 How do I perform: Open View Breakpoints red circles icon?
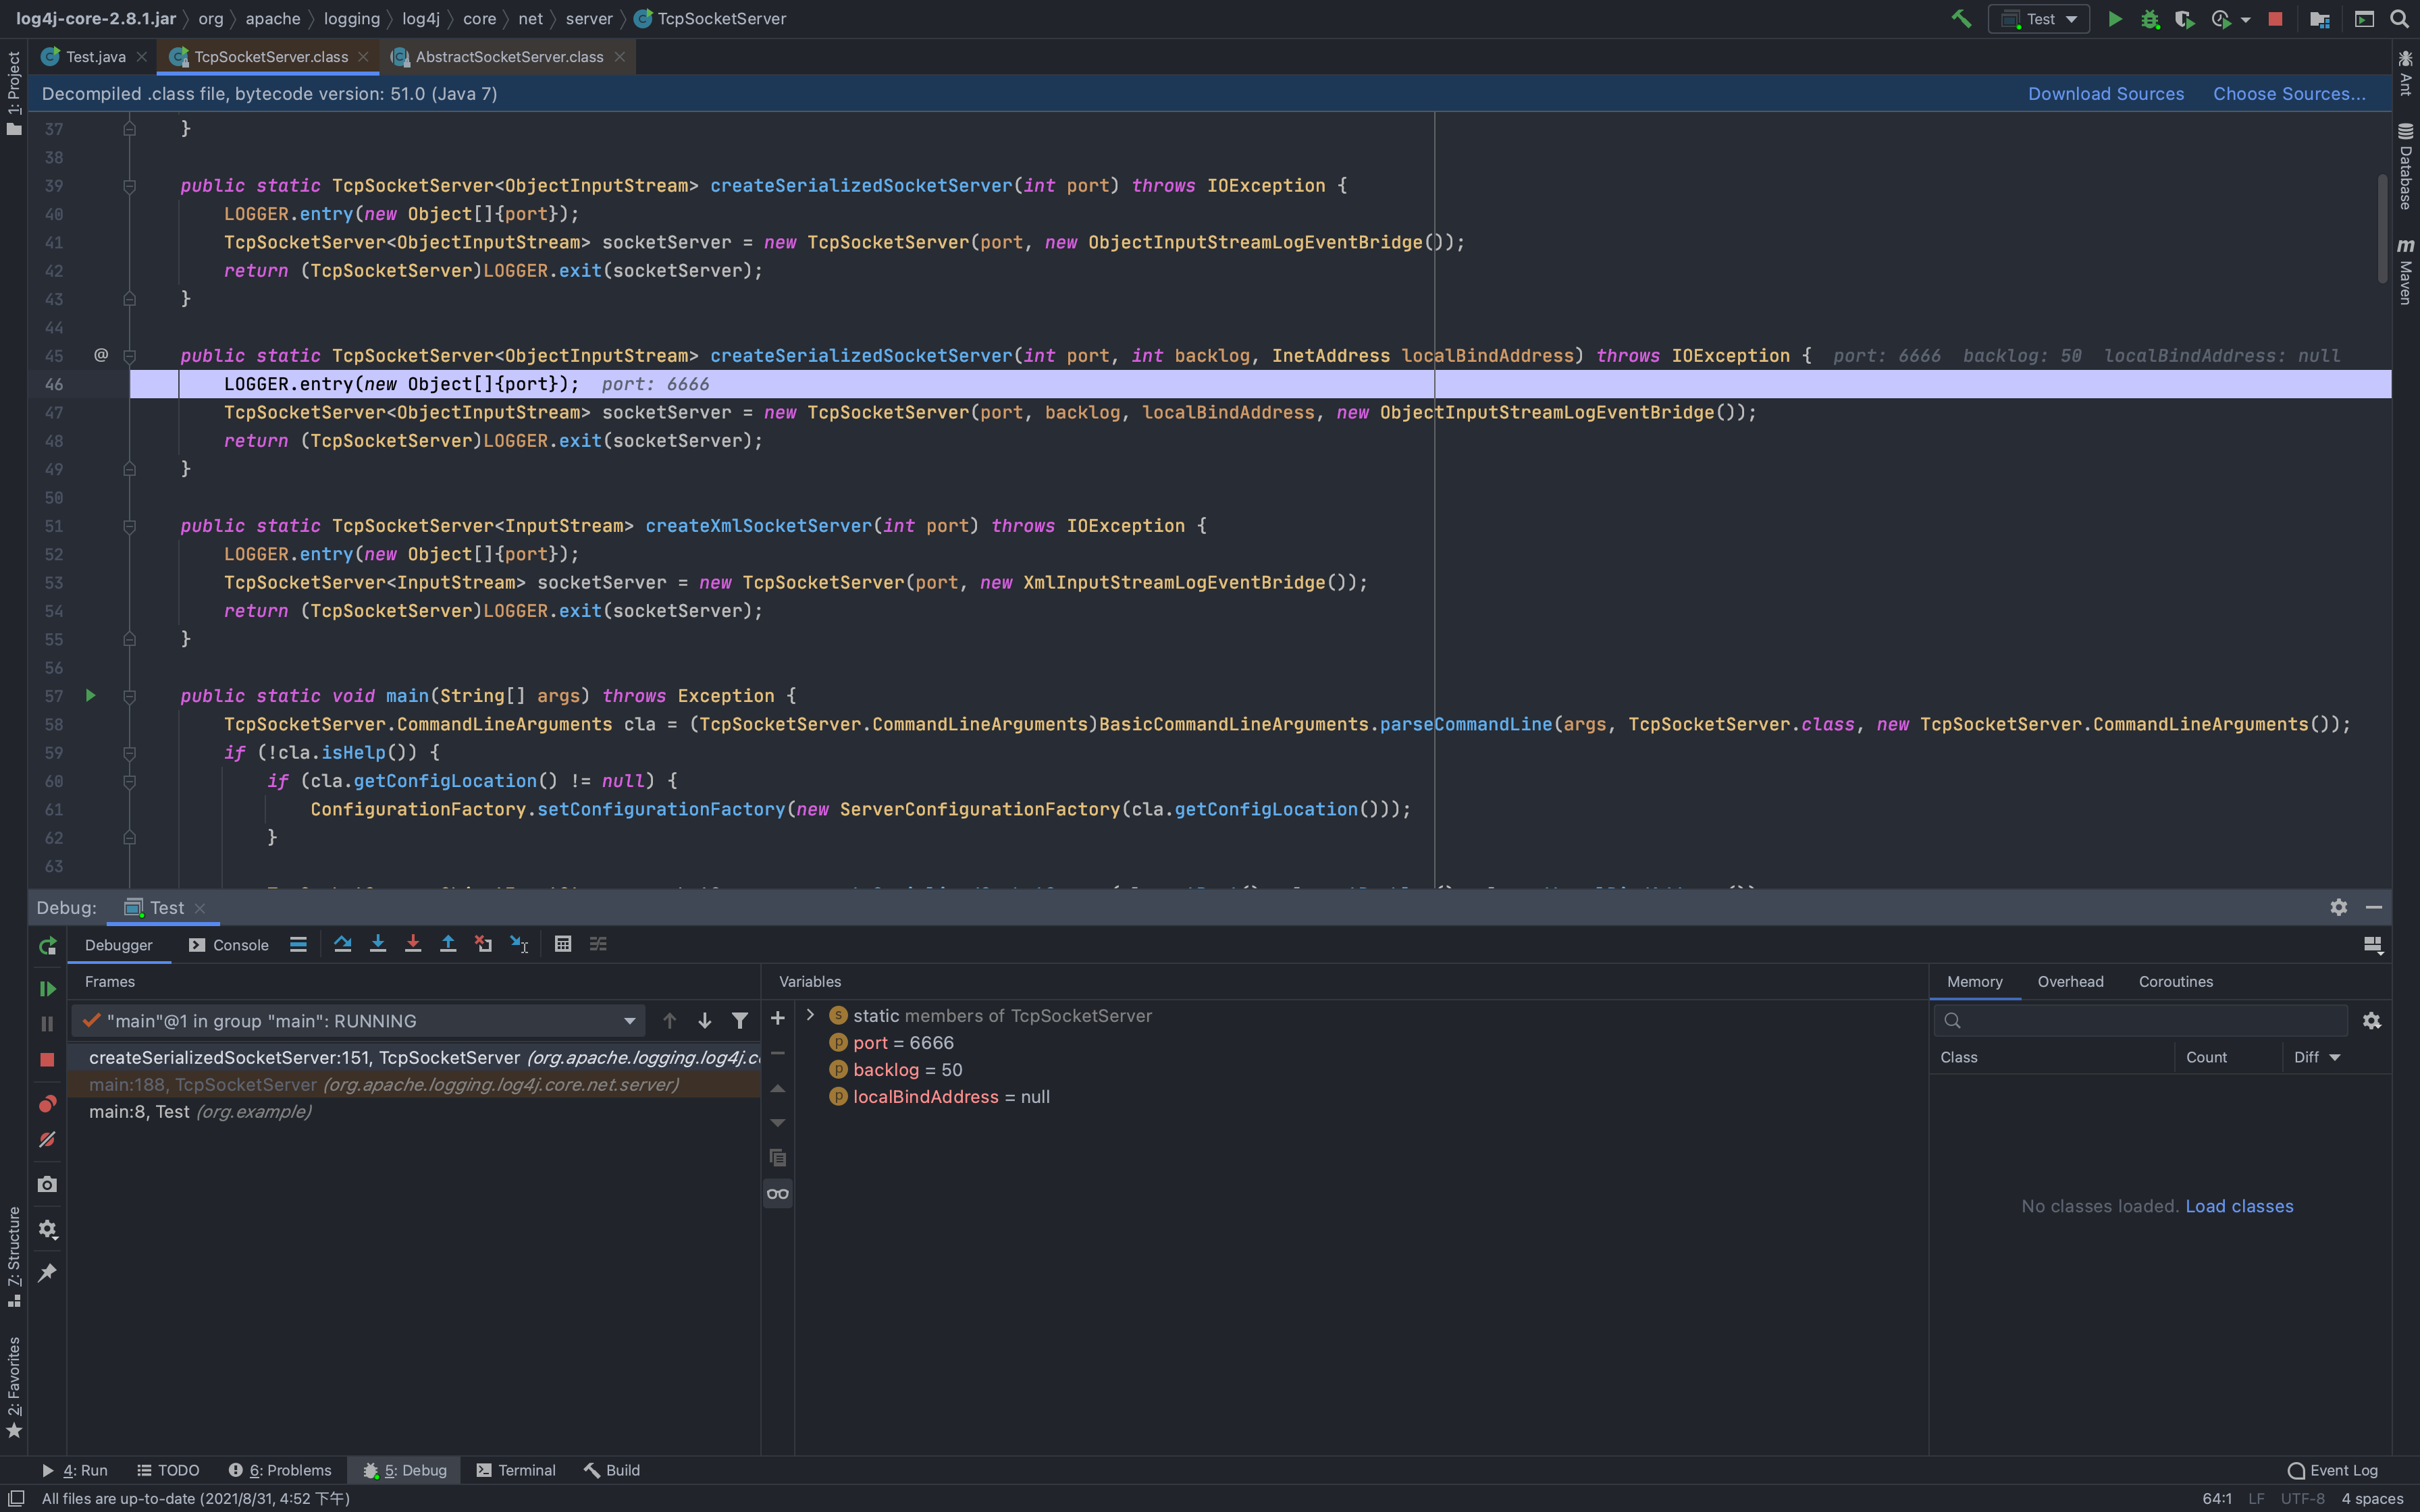(x=47, y=1104)
